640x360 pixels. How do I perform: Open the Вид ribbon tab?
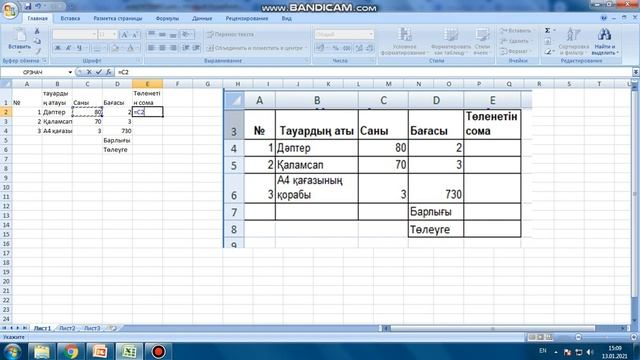click(x=287, y=18)
